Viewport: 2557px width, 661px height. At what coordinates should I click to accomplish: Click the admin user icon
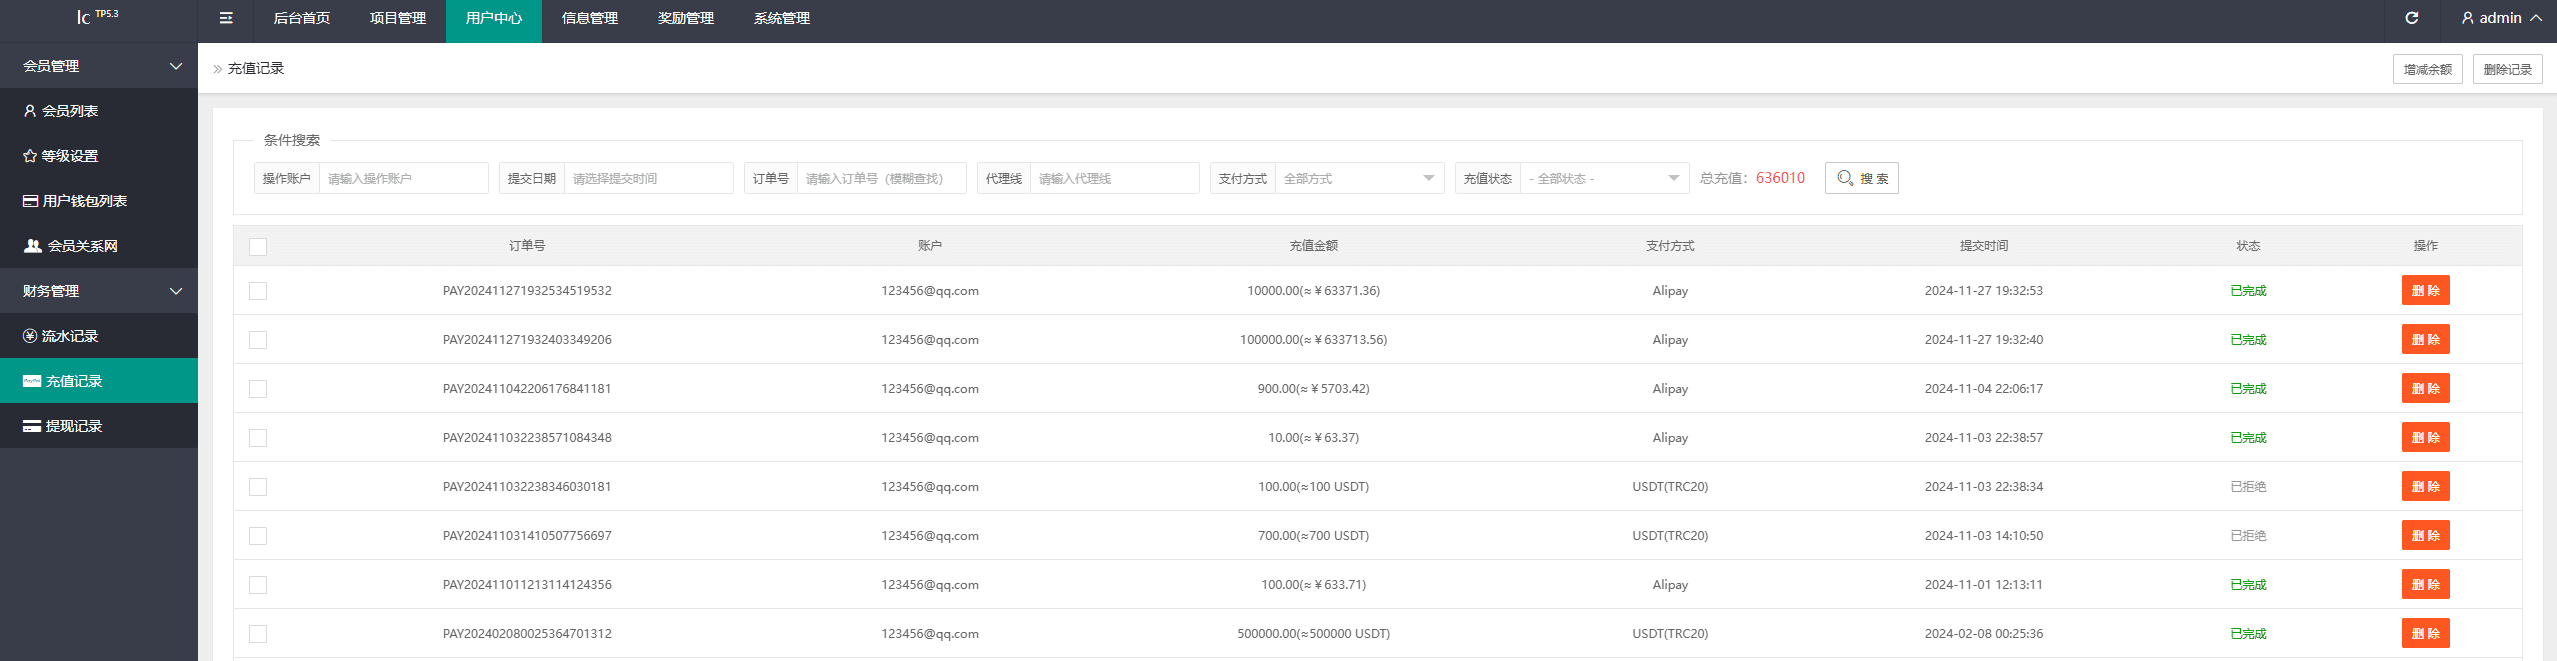click(2467, 18)
